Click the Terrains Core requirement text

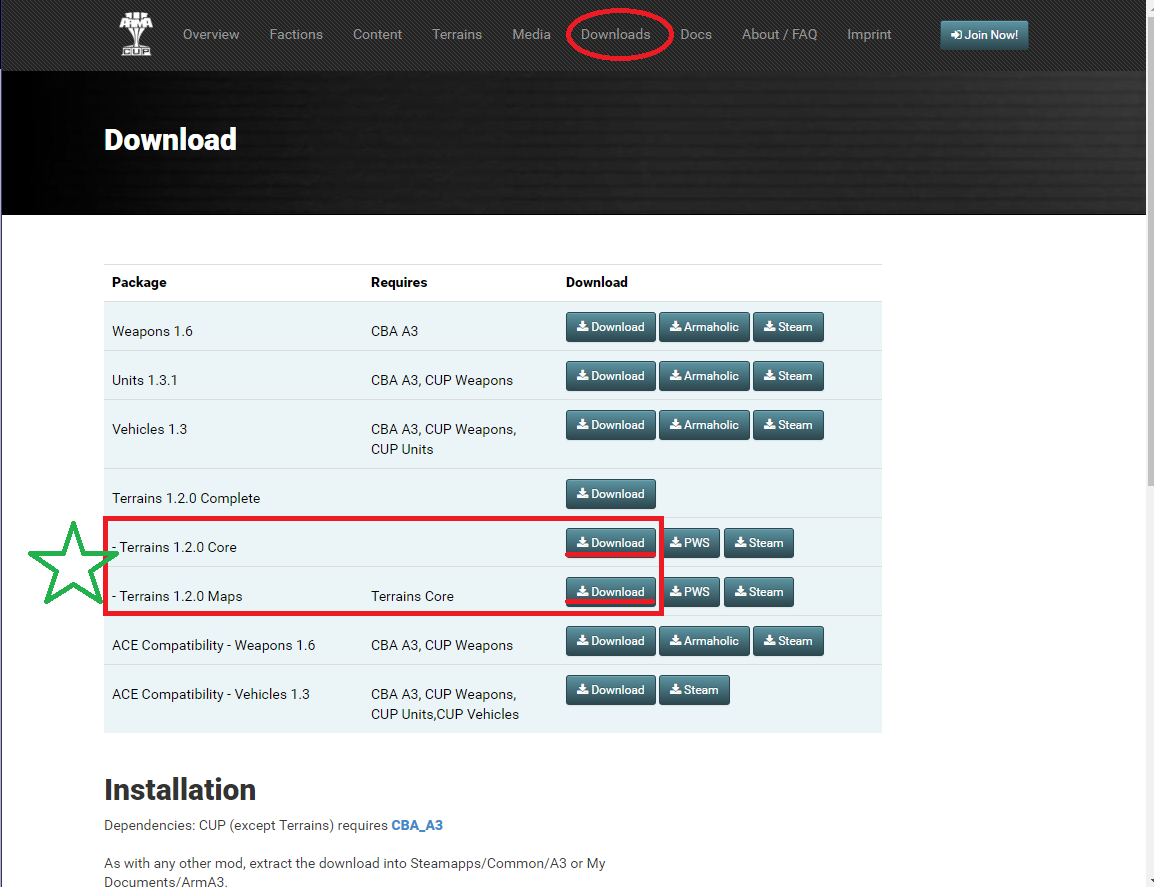coord(412,596)
